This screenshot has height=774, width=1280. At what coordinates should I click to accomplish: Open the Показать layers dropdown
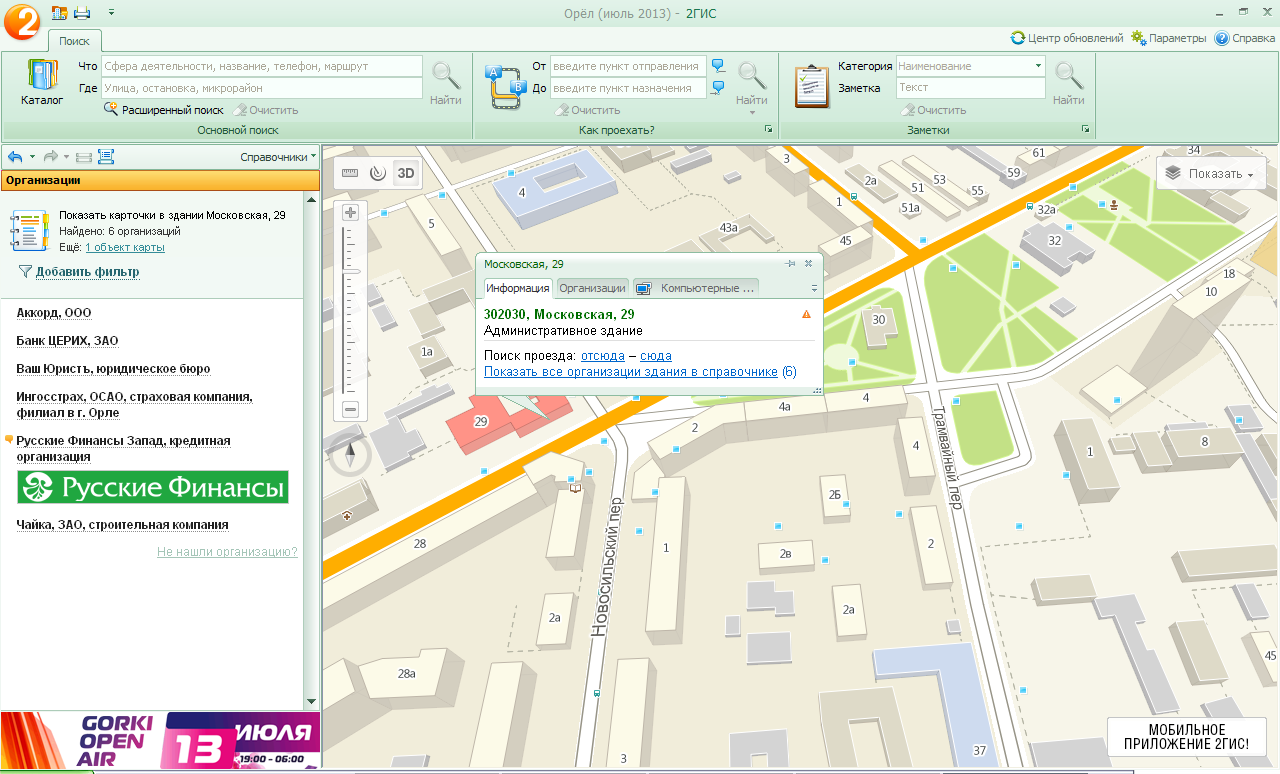1211,174
